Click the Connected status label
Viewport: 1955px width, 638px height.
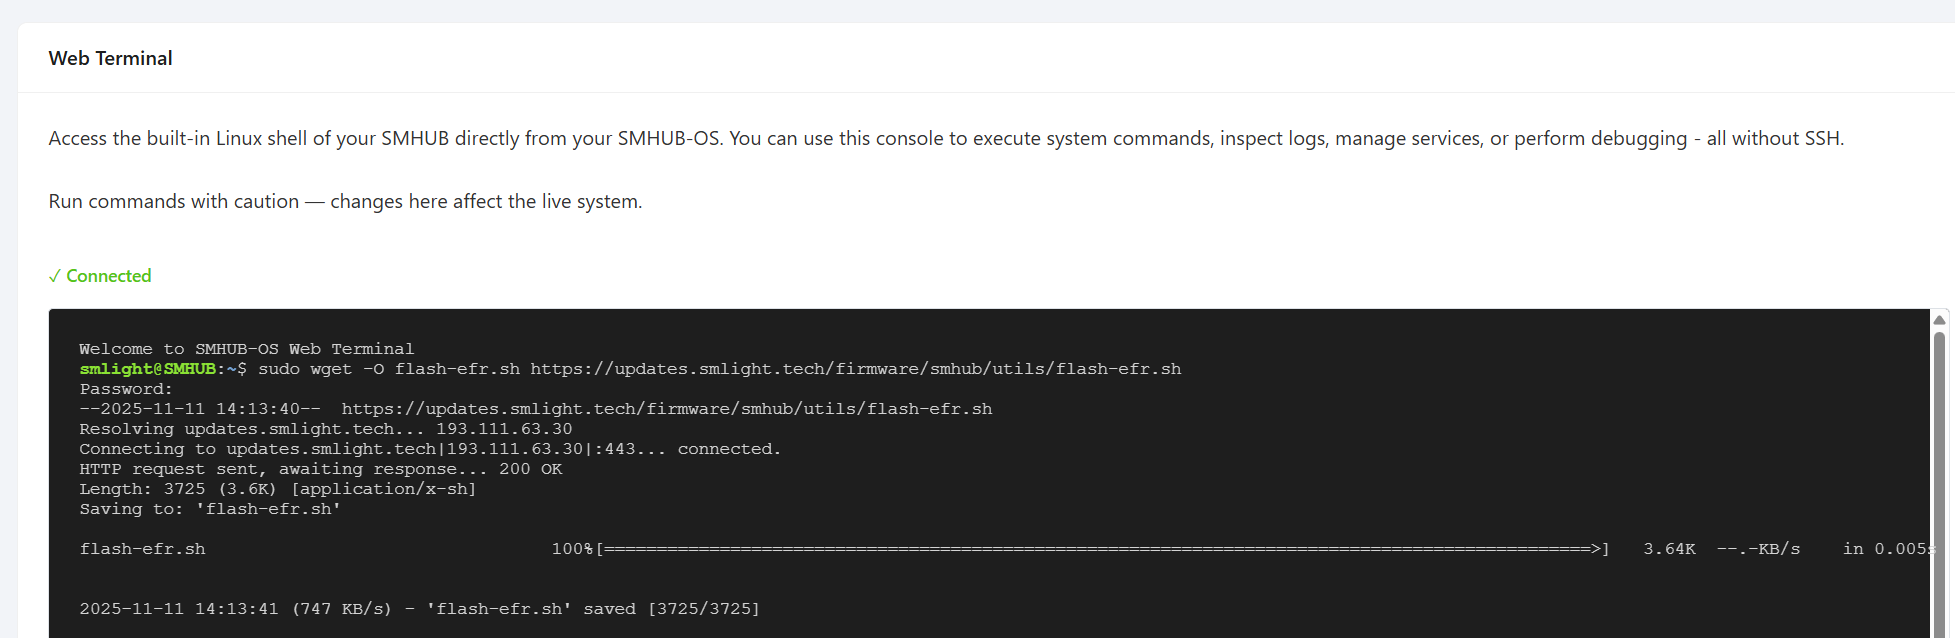[108, 276]
